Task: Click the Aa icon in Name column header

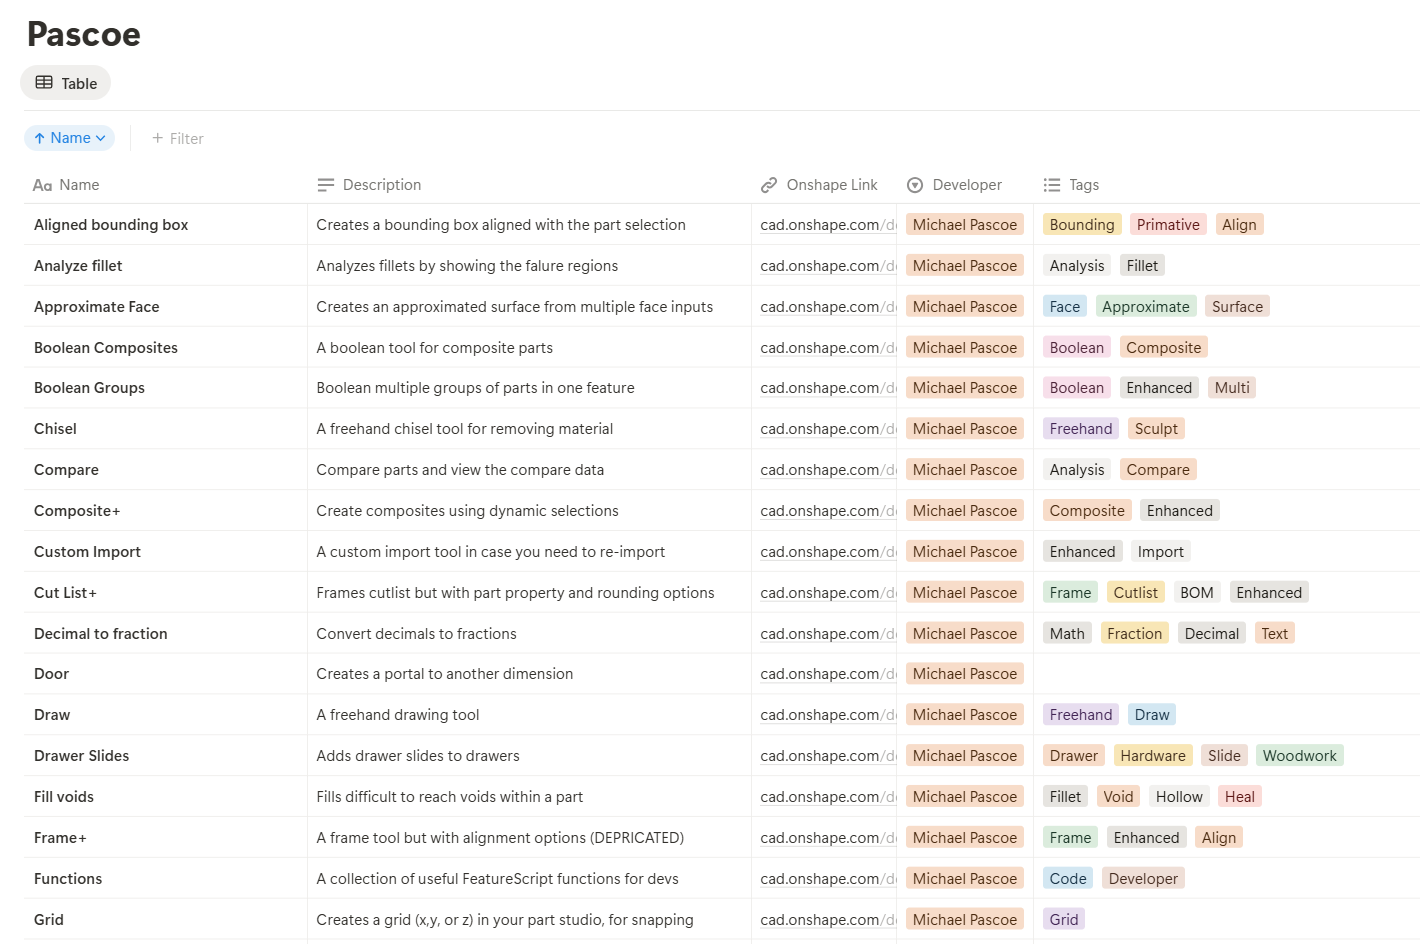Action: pos(42,185)
